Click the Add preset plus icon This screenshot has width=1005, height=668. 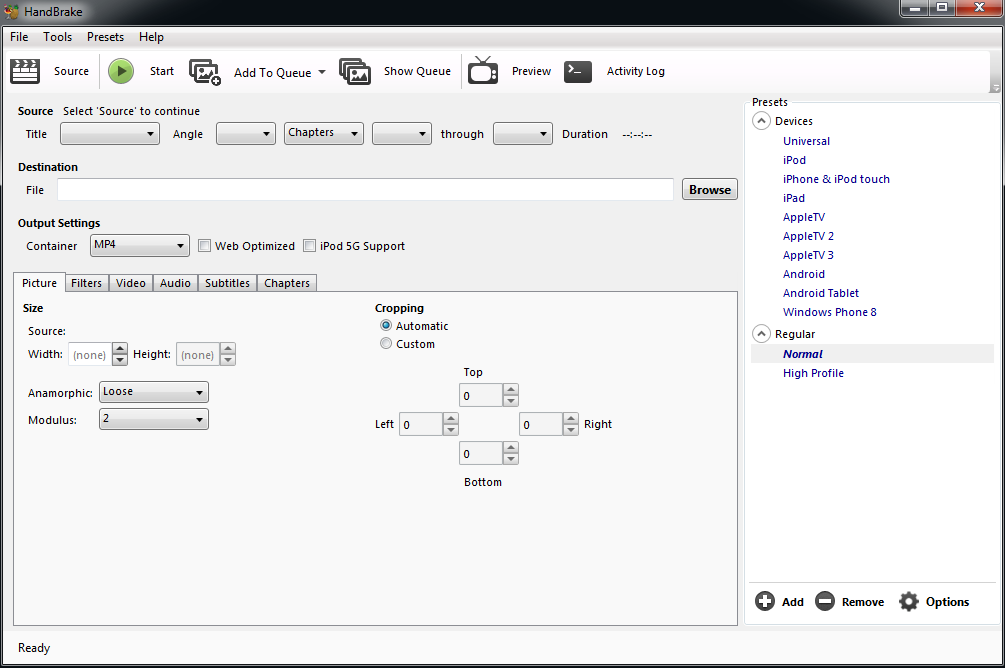(765, 601)
